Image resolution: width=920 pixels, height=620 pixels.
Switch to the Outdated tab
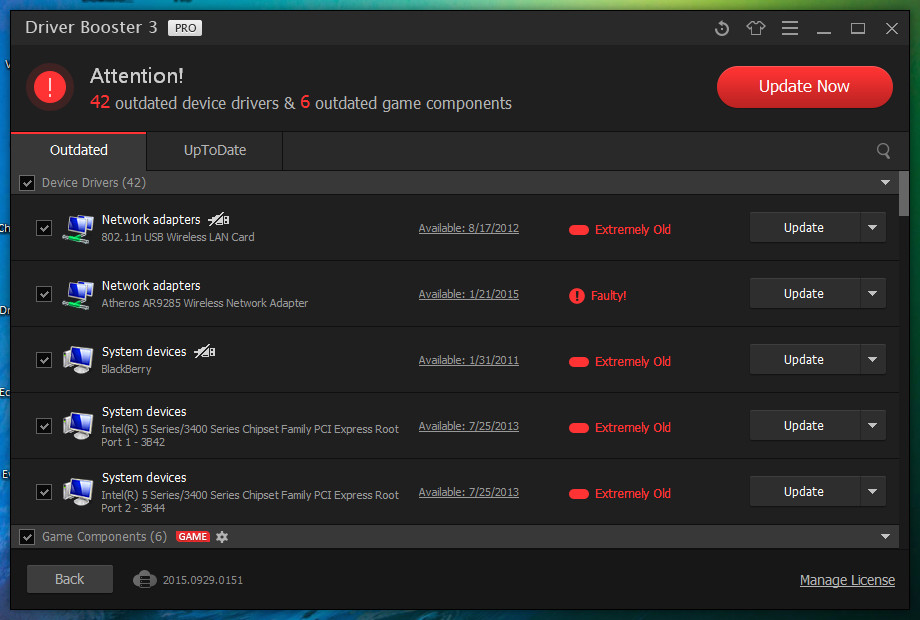pyautogui.click(x=79, y=151)
